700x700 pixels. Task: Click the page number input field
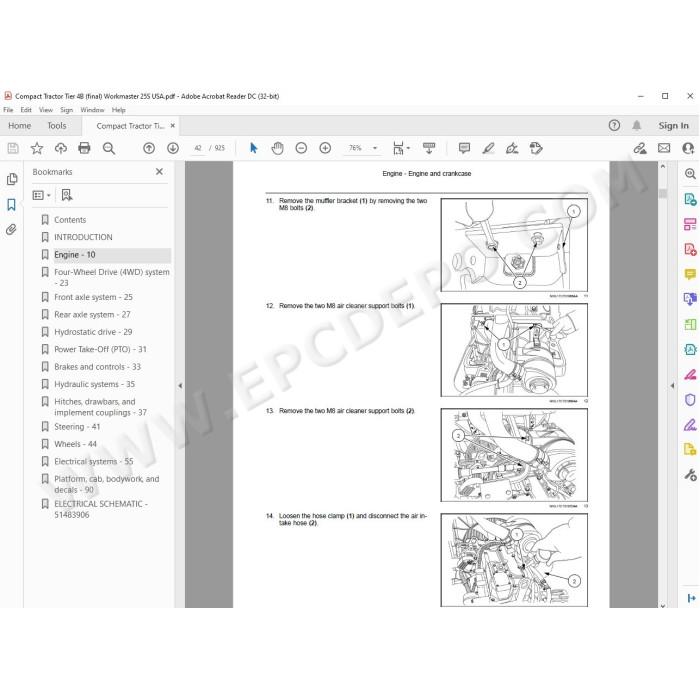tap(198, 148)
